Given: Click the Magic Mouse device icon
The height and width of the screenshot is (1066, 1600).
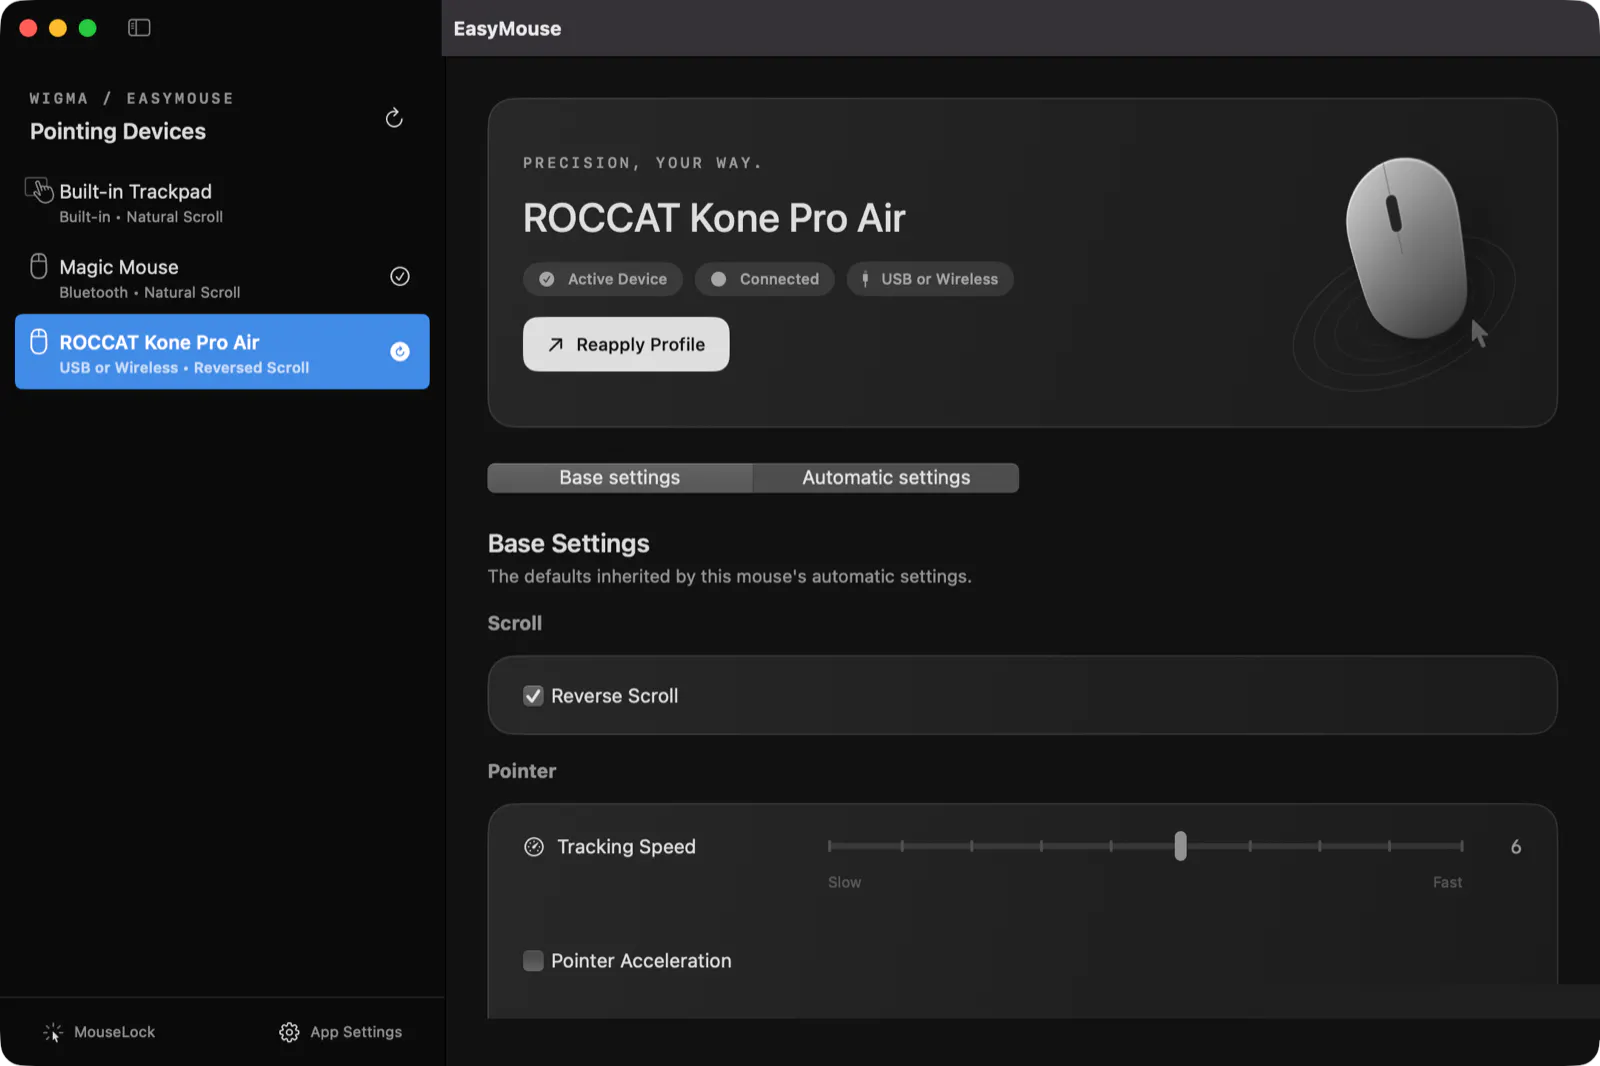Looking at the screenshot, I should [39, 266].
